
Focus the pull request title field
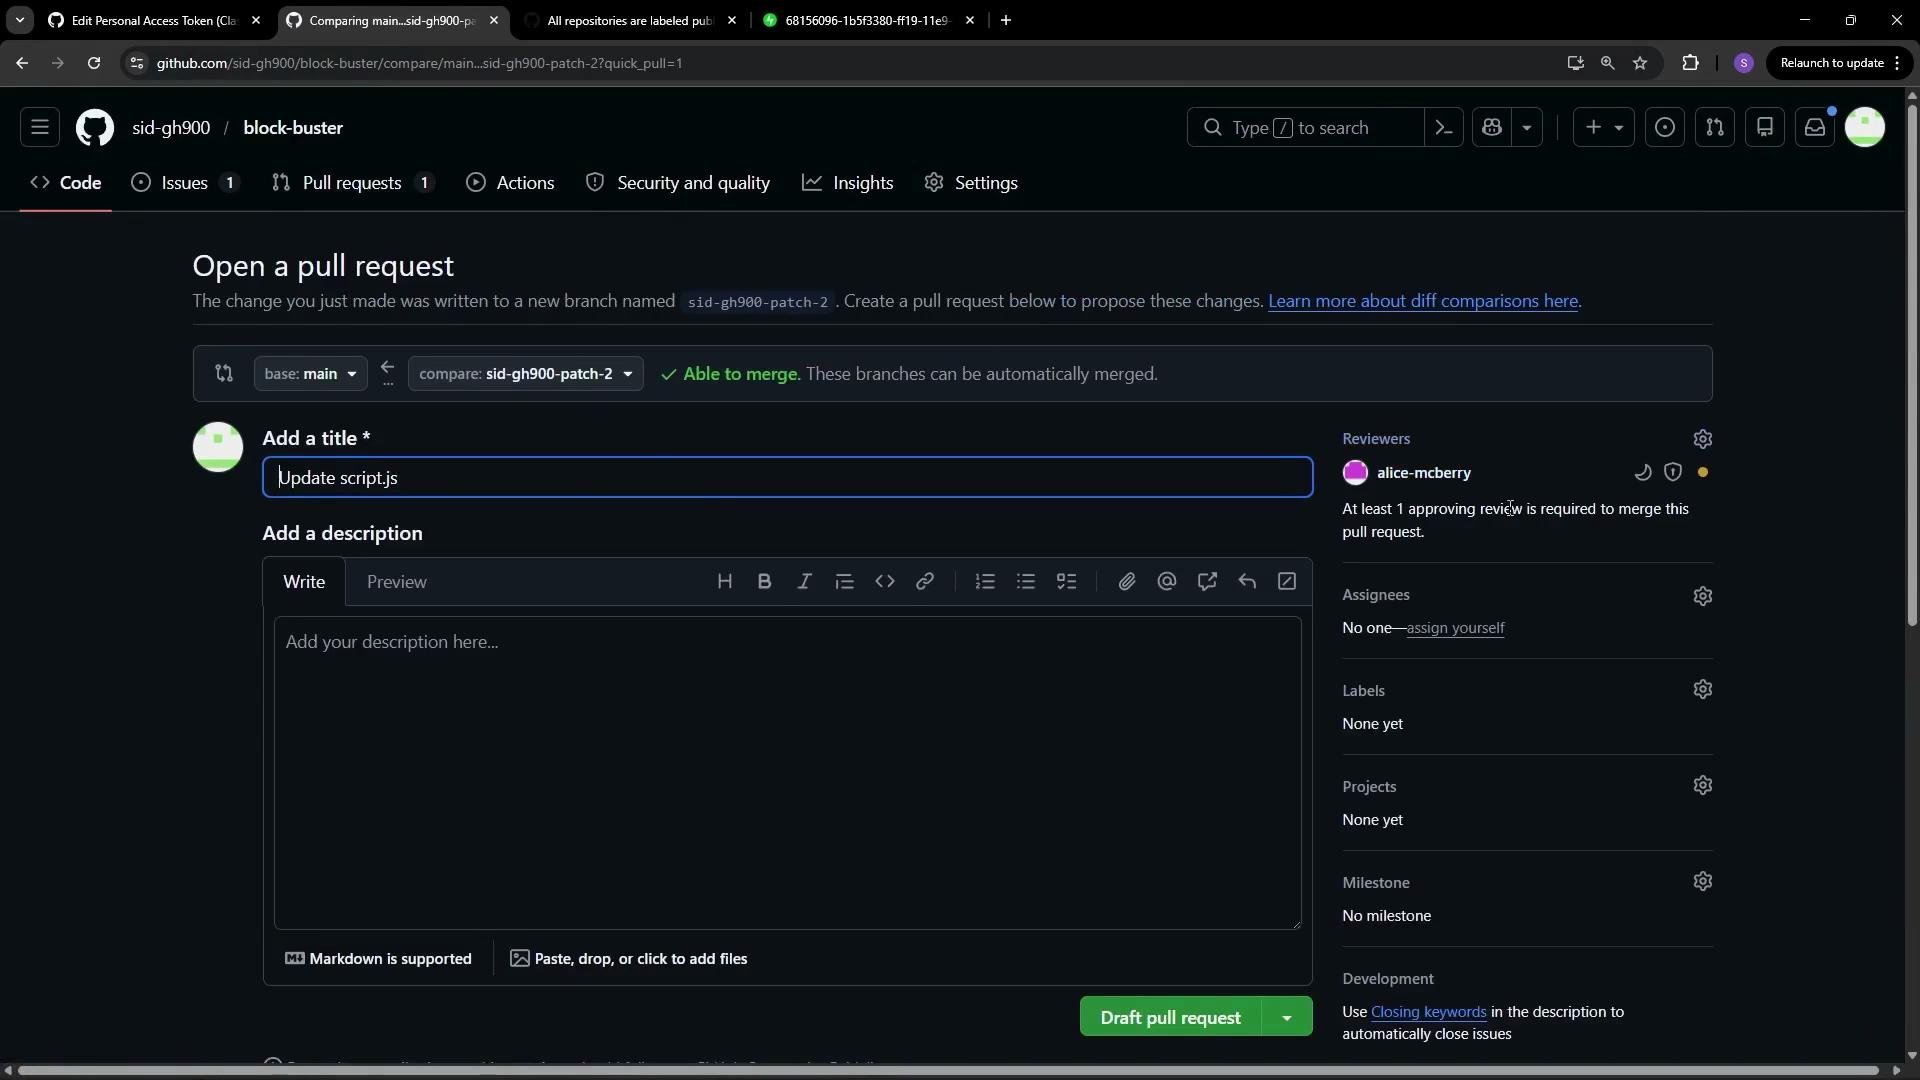pos(788,478)
